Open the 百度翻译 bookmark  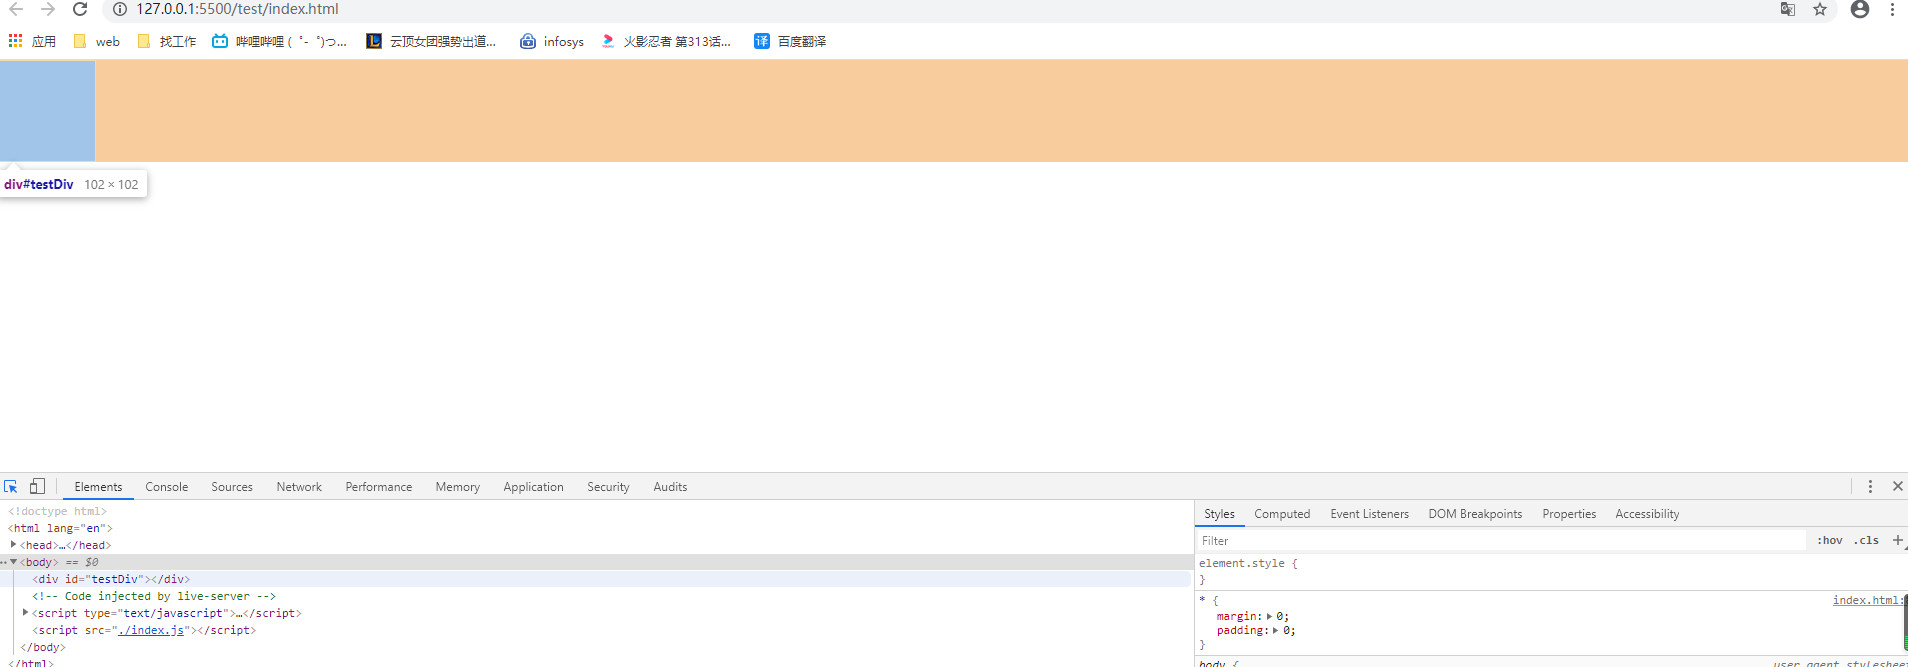tap(790, 41)
